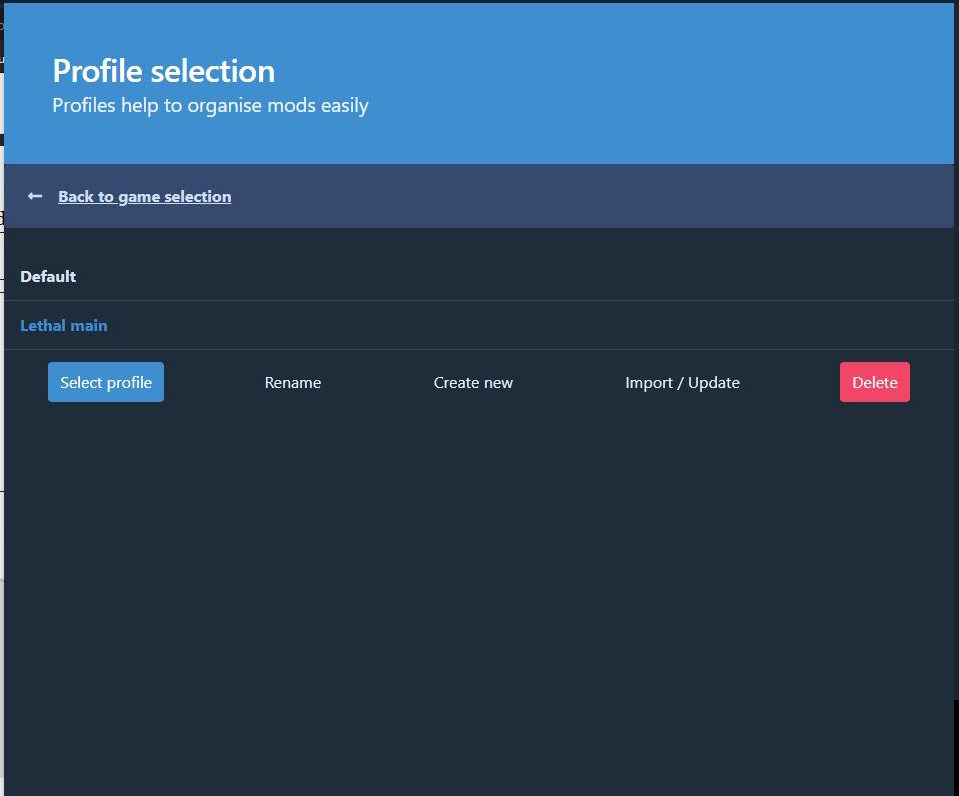Delete the selected profile
The height and width of the screenshot is (796, 959).
(x=874, y=383)
